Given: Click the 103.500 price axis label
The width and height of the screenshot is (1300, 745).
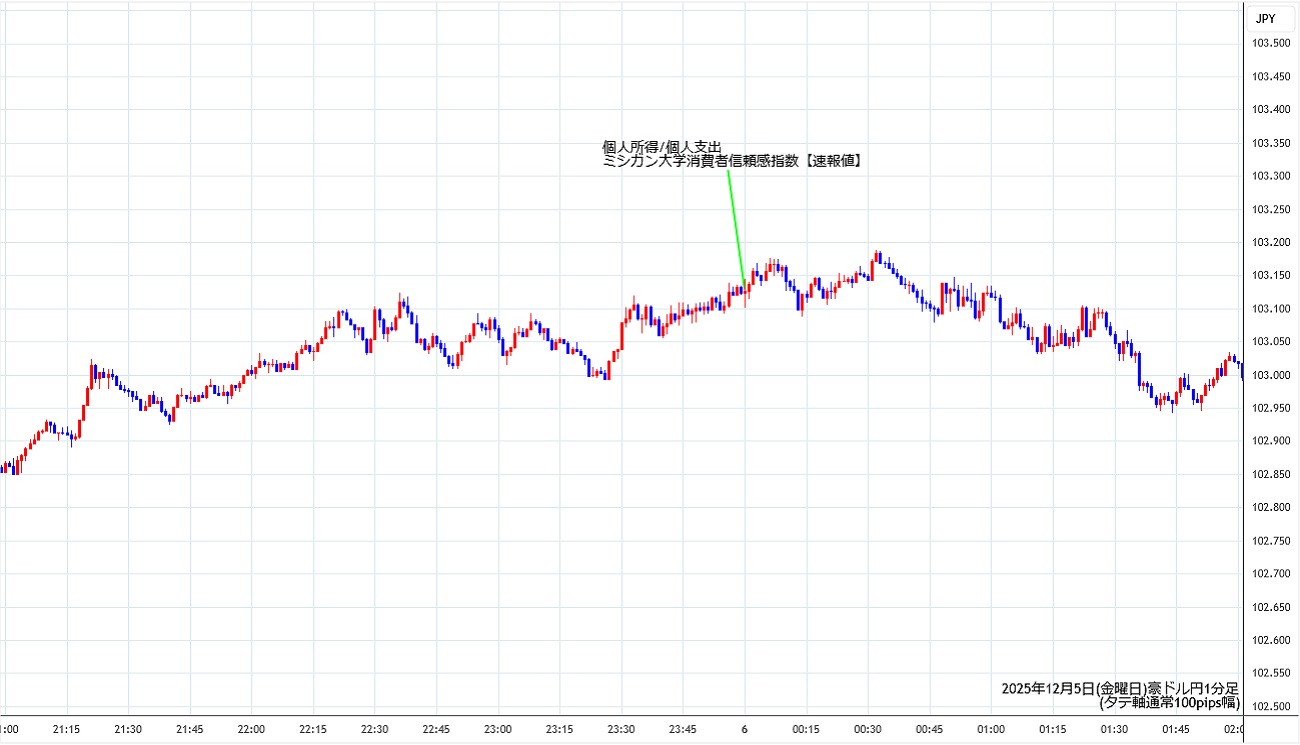Looking at the screenshot, I should click(1270, 43).
